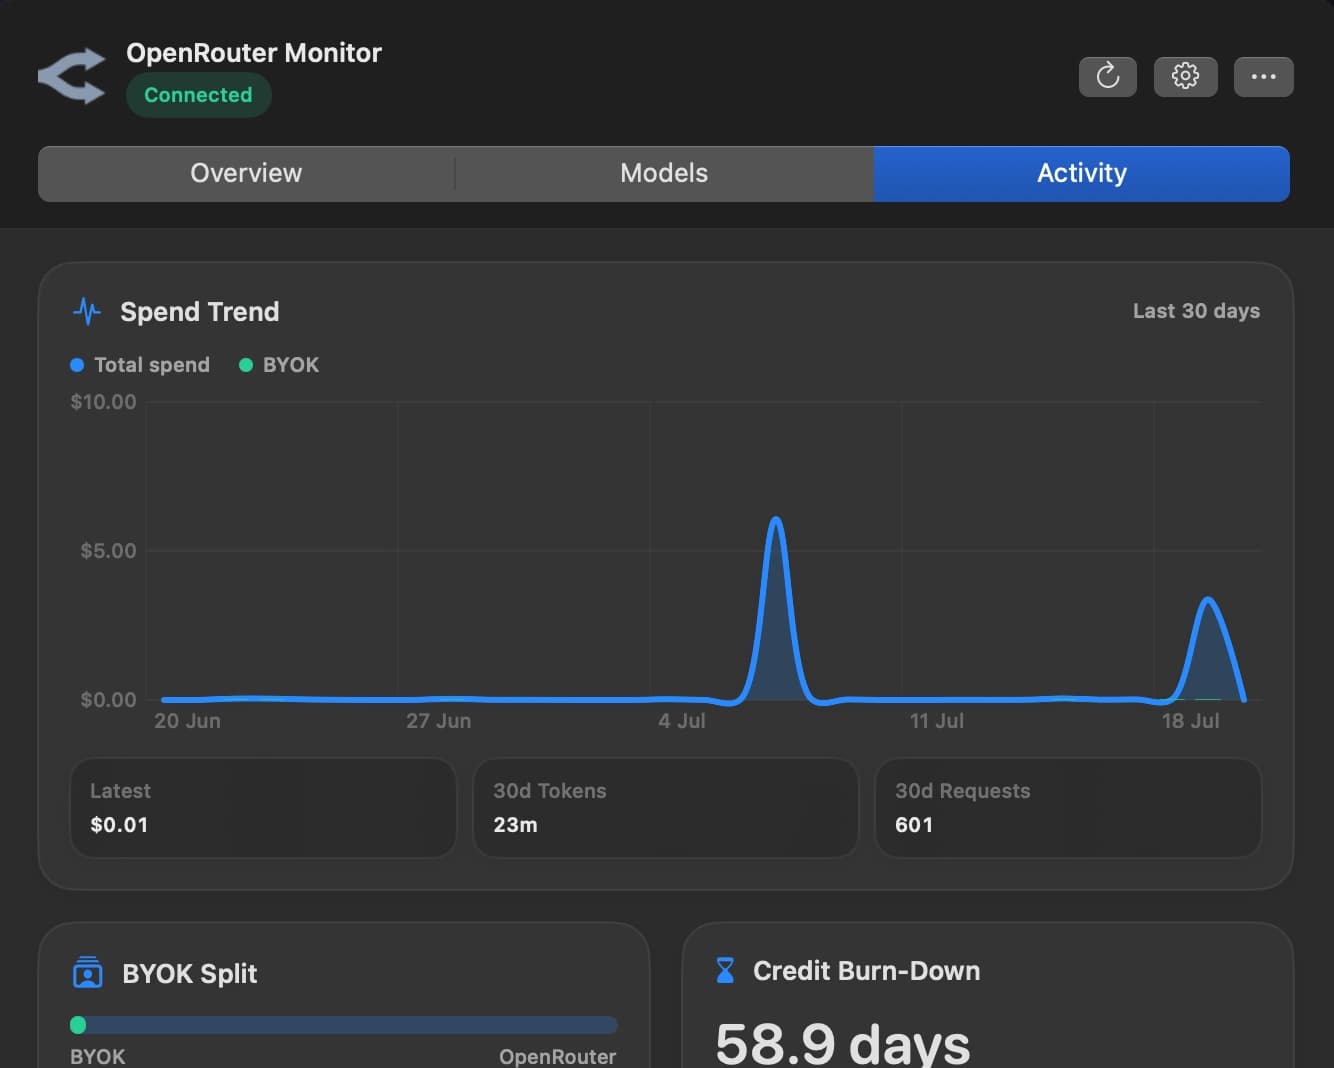
Task: Click the Connected status badge
Action: (198, 95)
